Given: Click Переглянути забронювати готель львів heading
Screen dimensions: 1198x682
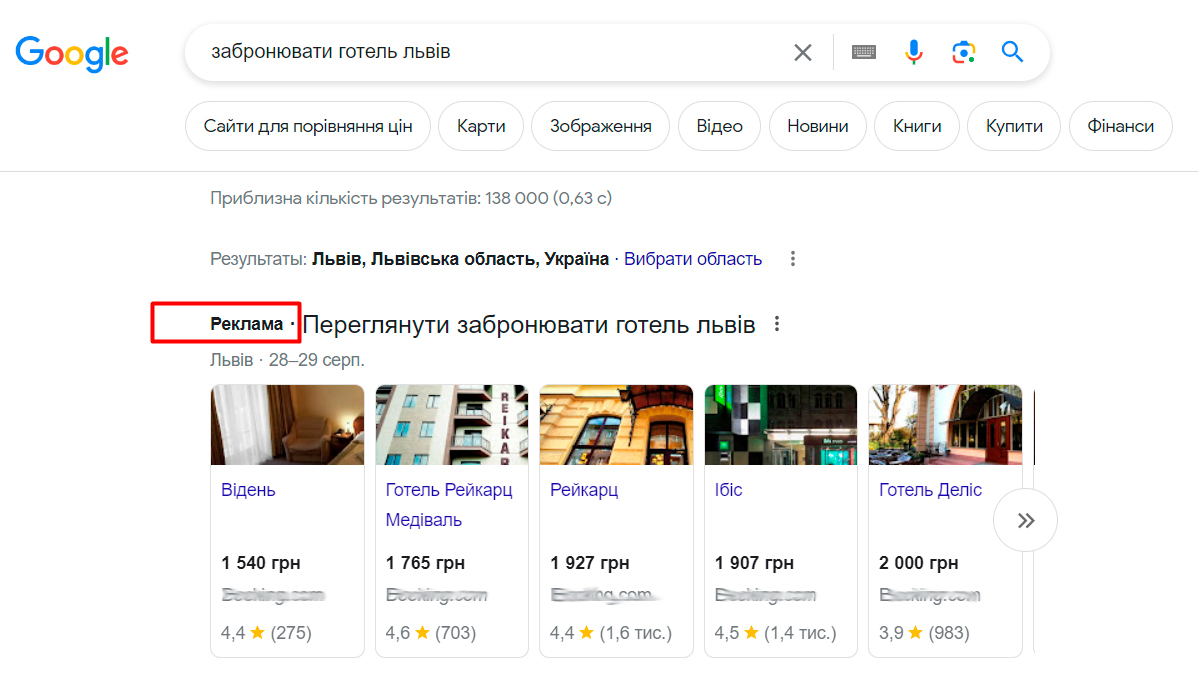Looking at the screenshot, I should pos(529,325).
